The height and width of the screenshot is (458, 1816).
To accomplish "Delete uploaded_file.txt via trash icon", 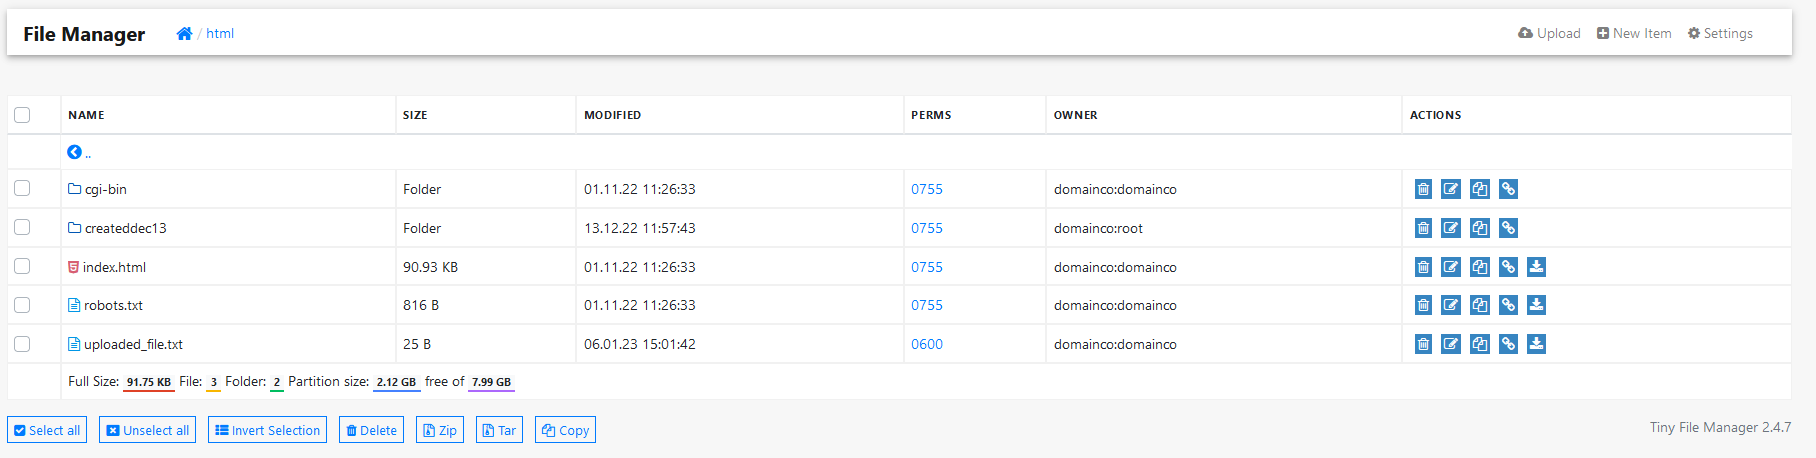I will pyautogui.click(x=1423, y=344).
